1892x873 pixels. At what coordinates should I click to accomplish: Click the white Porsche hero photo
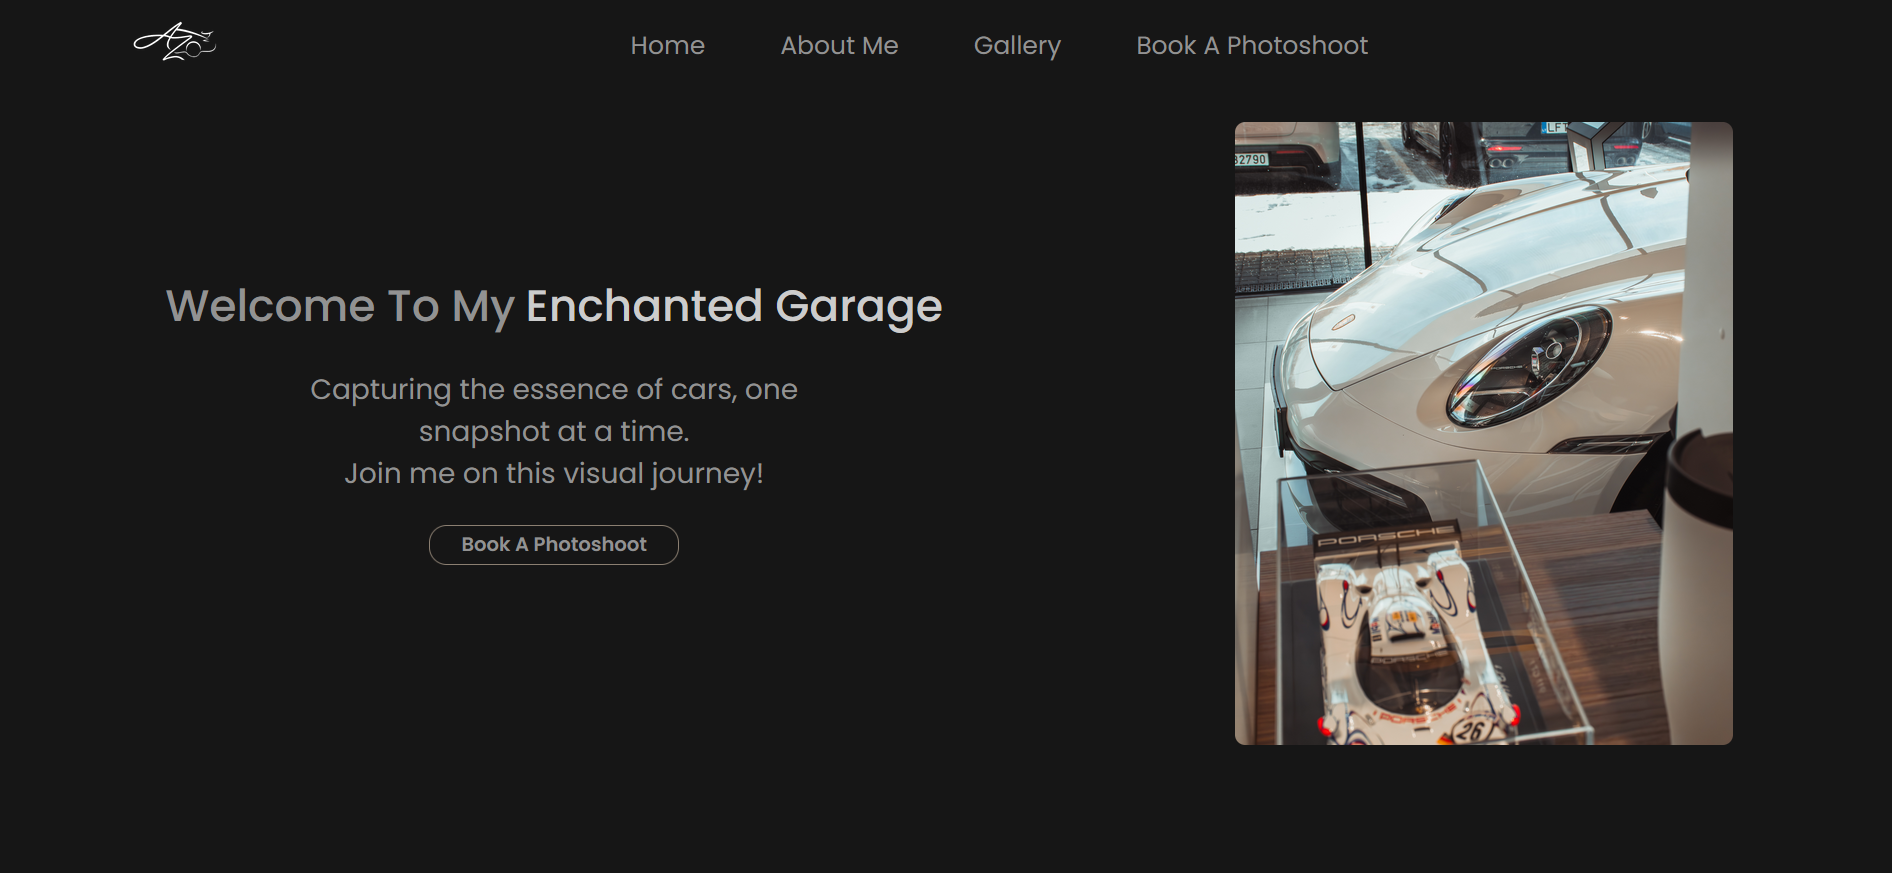click(x=1483, y=432)
